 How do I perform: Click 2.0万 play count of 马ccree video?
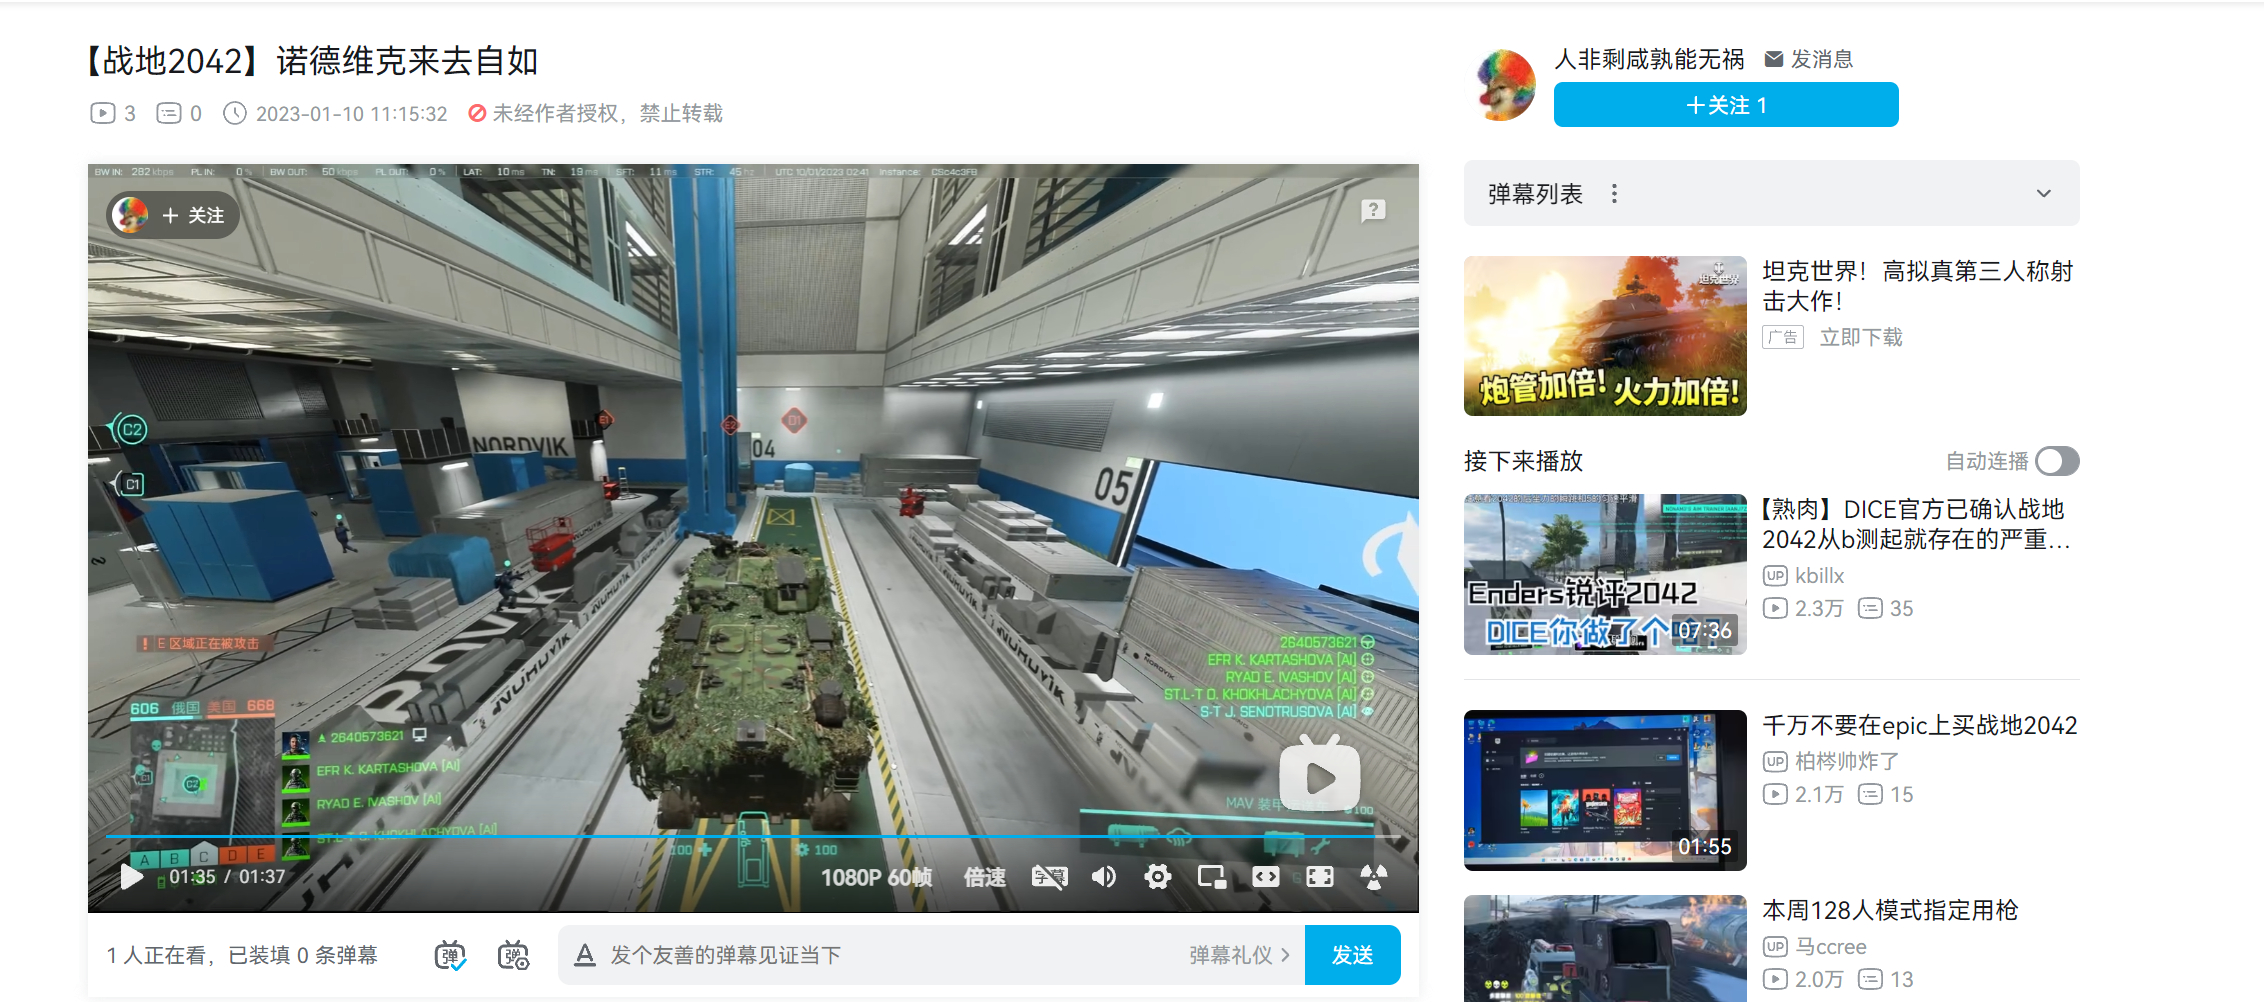(1818, 979)
